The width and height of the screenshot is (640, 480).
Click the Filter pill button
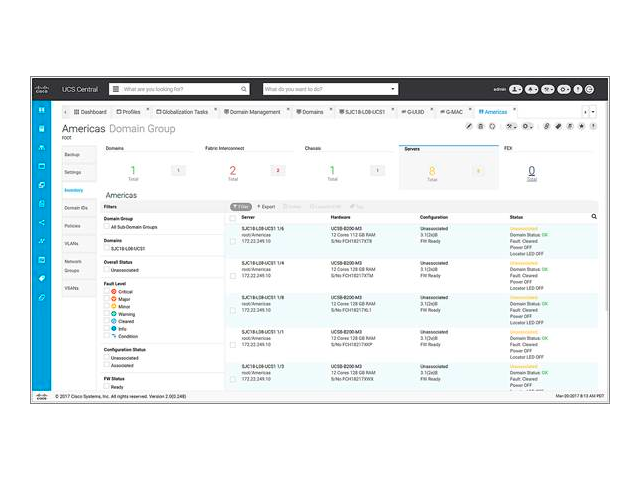241,207
